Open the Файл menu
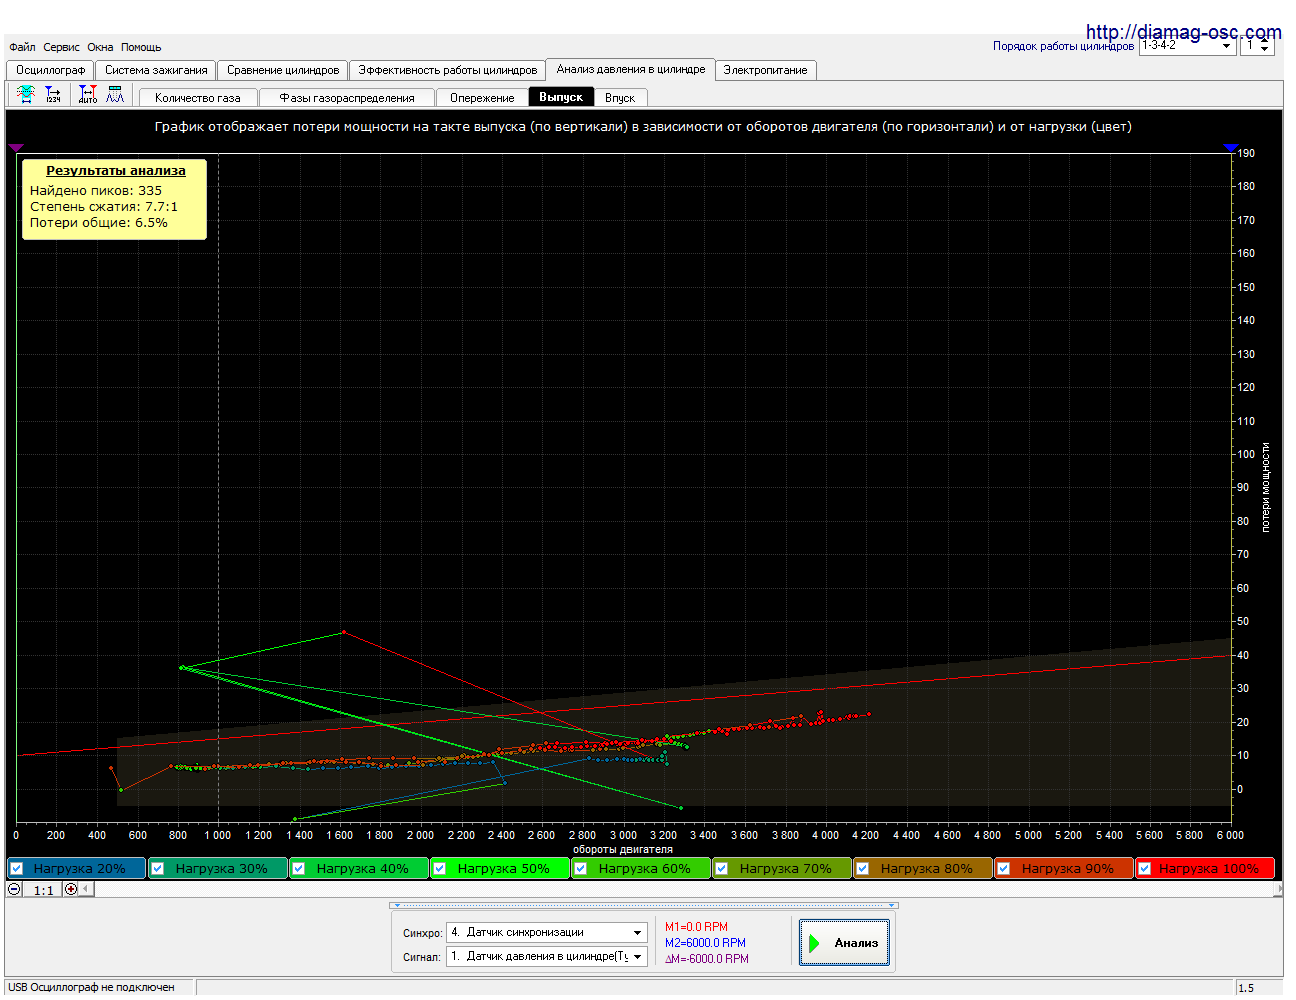This screenshot has height=1000, width=1296. [x=22, y=47]
